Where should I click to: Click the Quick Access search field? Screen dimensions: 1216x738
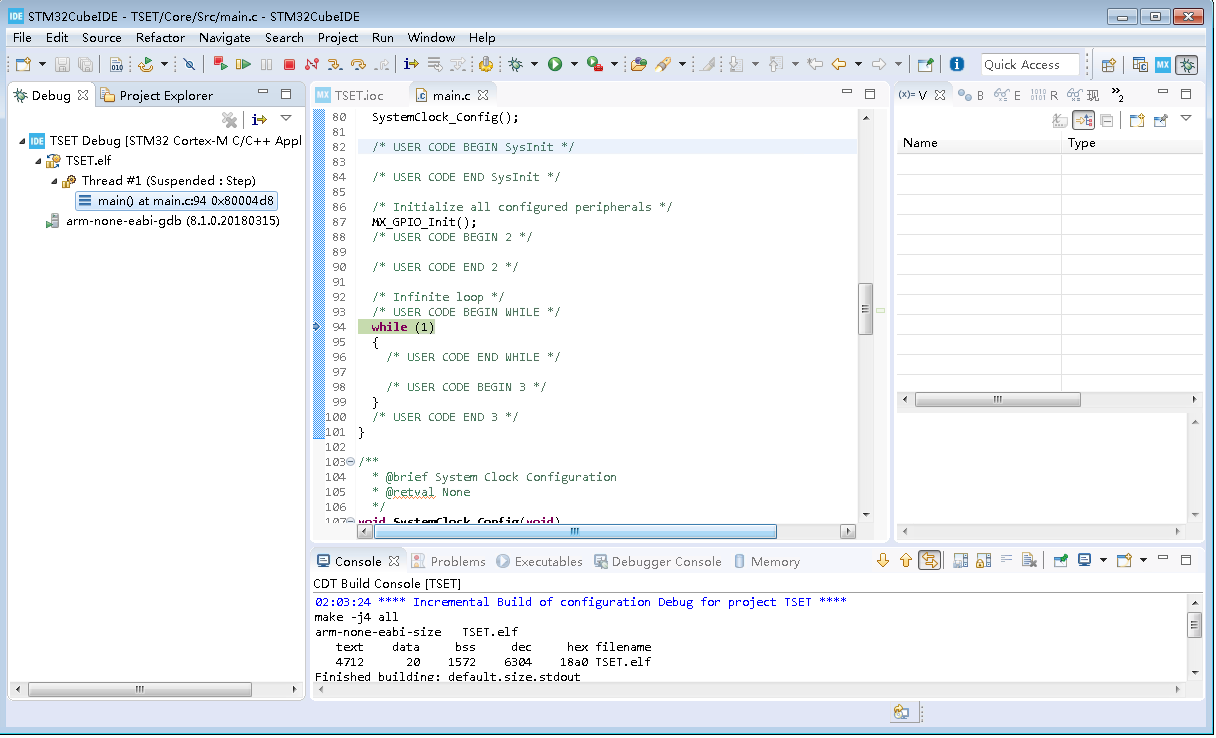click(x=1030, y=64)
